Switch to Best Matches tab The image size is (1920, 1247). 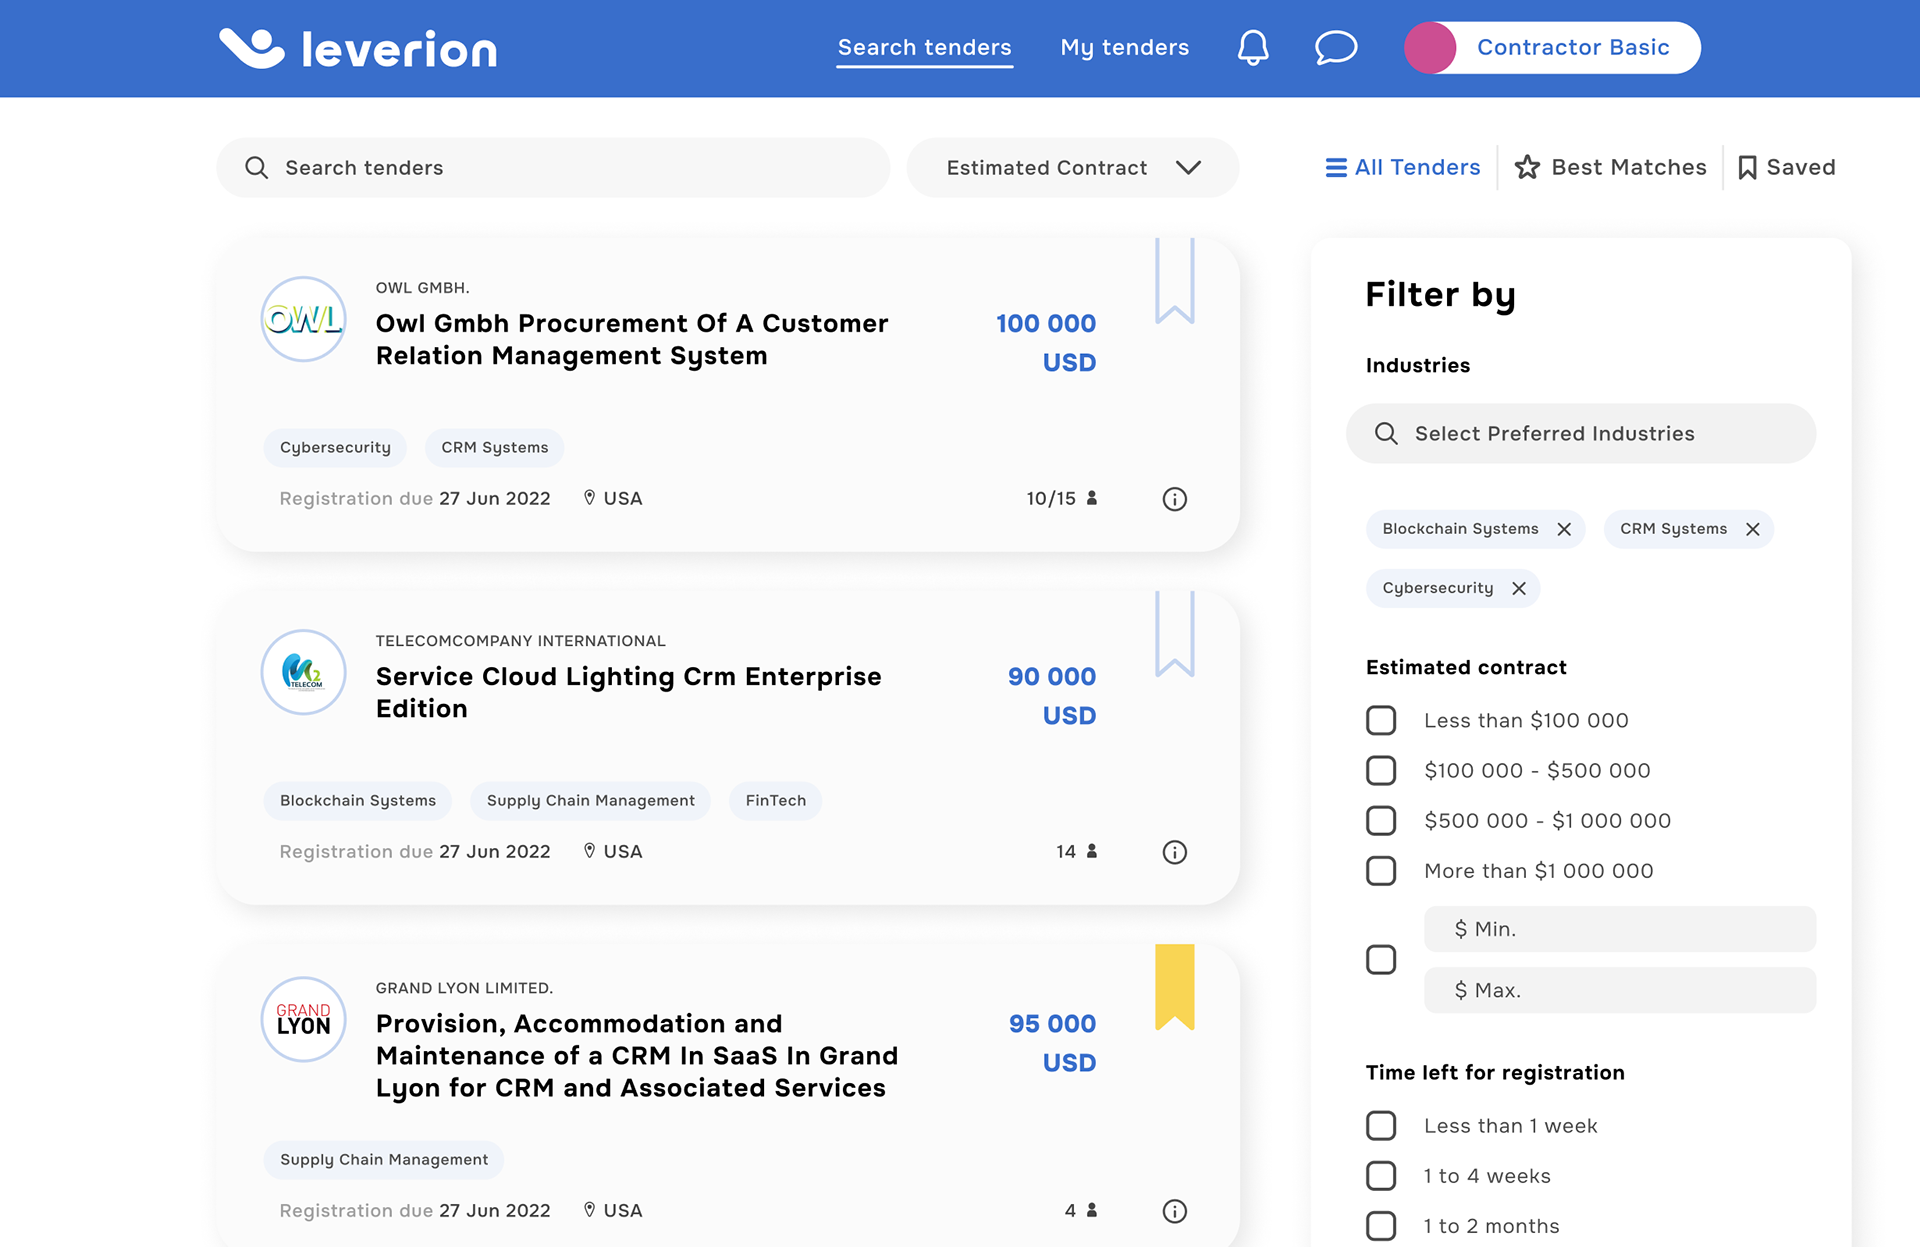pyautogui.click(x=1610, y=167)
